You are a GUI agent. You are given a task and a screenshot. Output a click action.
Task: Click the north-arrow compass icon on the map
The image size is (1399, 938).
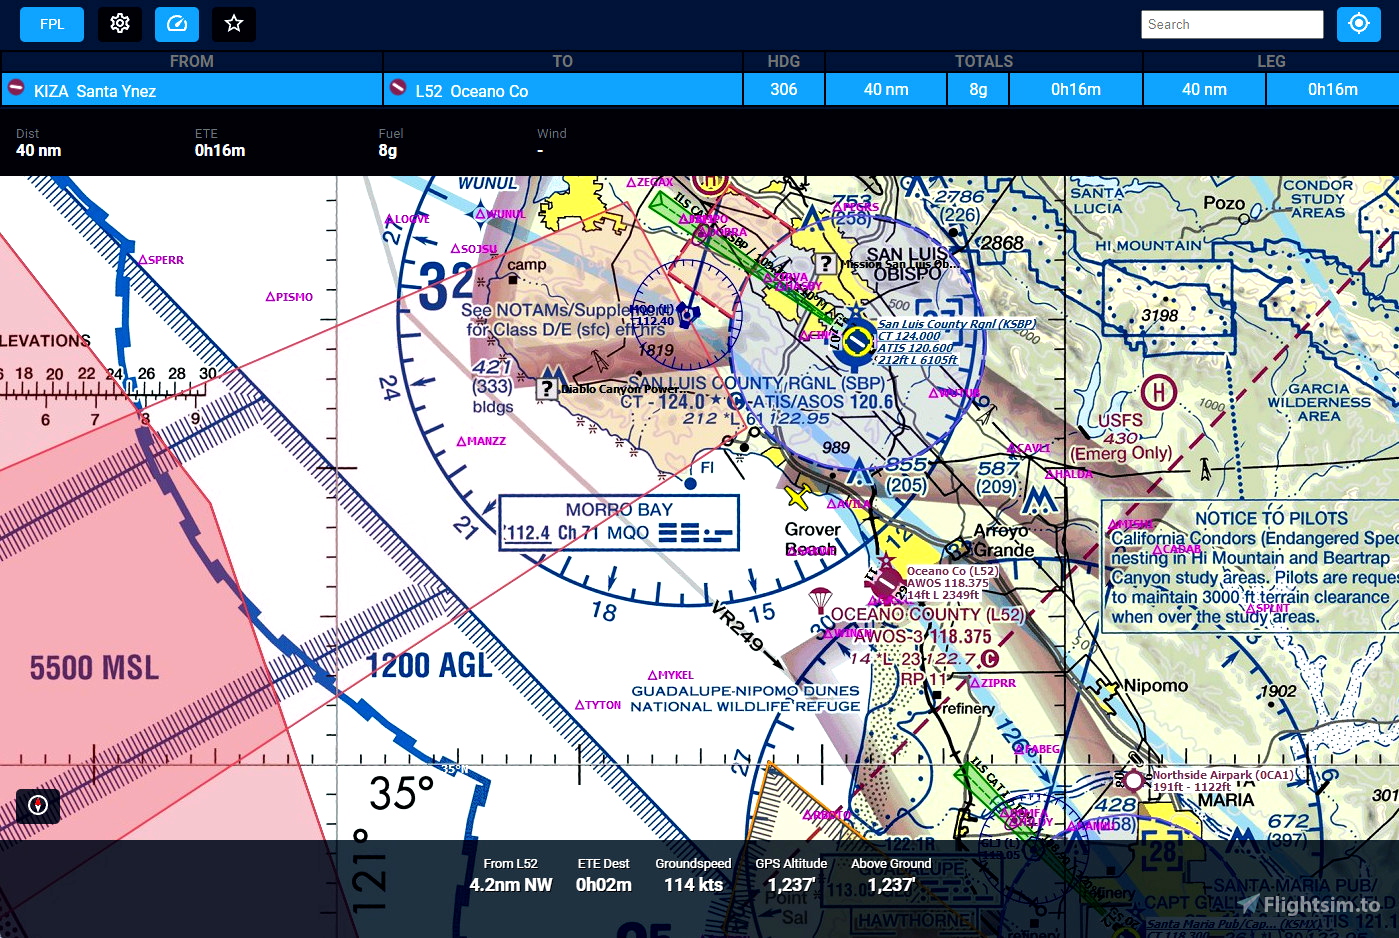[x=38, y=805]
